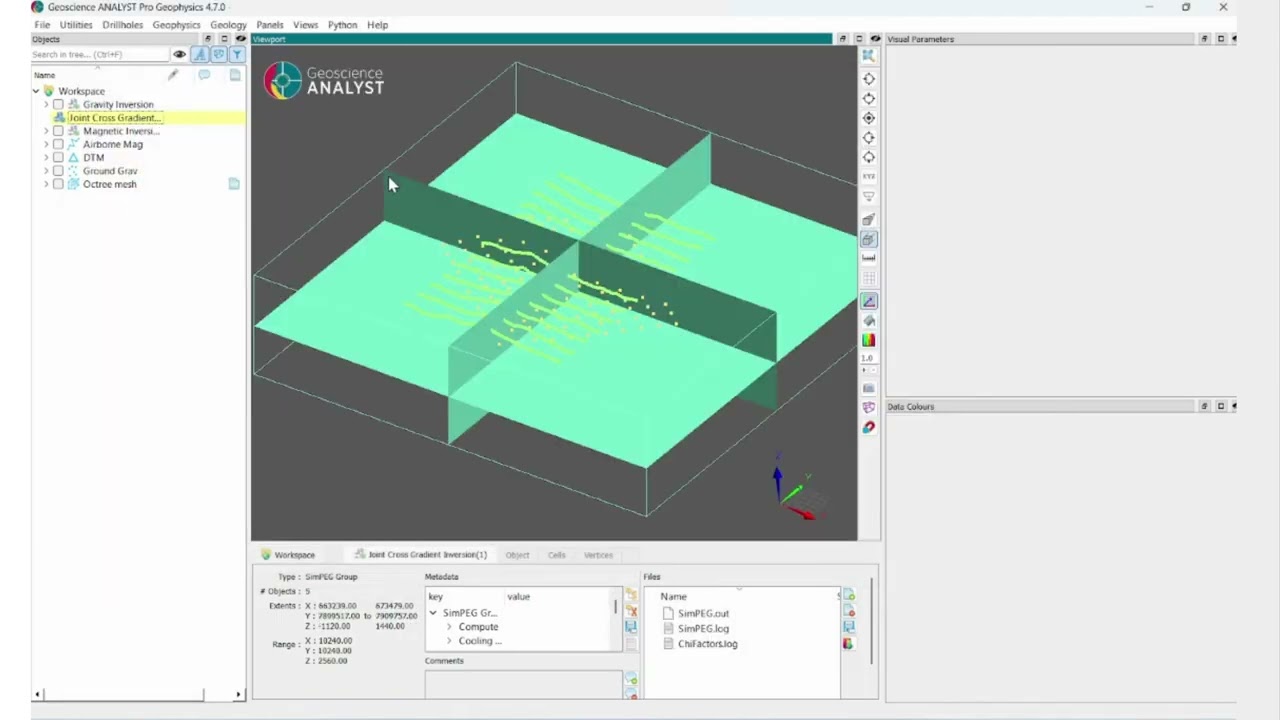Click the camera screenshot icon in viewport toolbar
Screen dimensions: 1280x720
point(868,388)
